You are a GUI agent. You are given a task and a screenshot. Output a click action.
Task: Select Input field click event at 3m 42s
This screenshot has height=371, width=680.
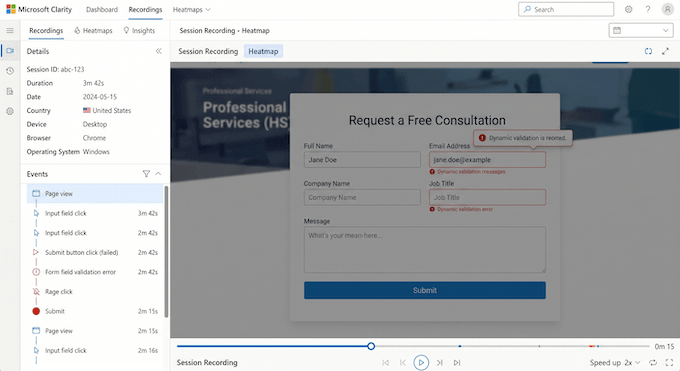(x=95, y=213)
